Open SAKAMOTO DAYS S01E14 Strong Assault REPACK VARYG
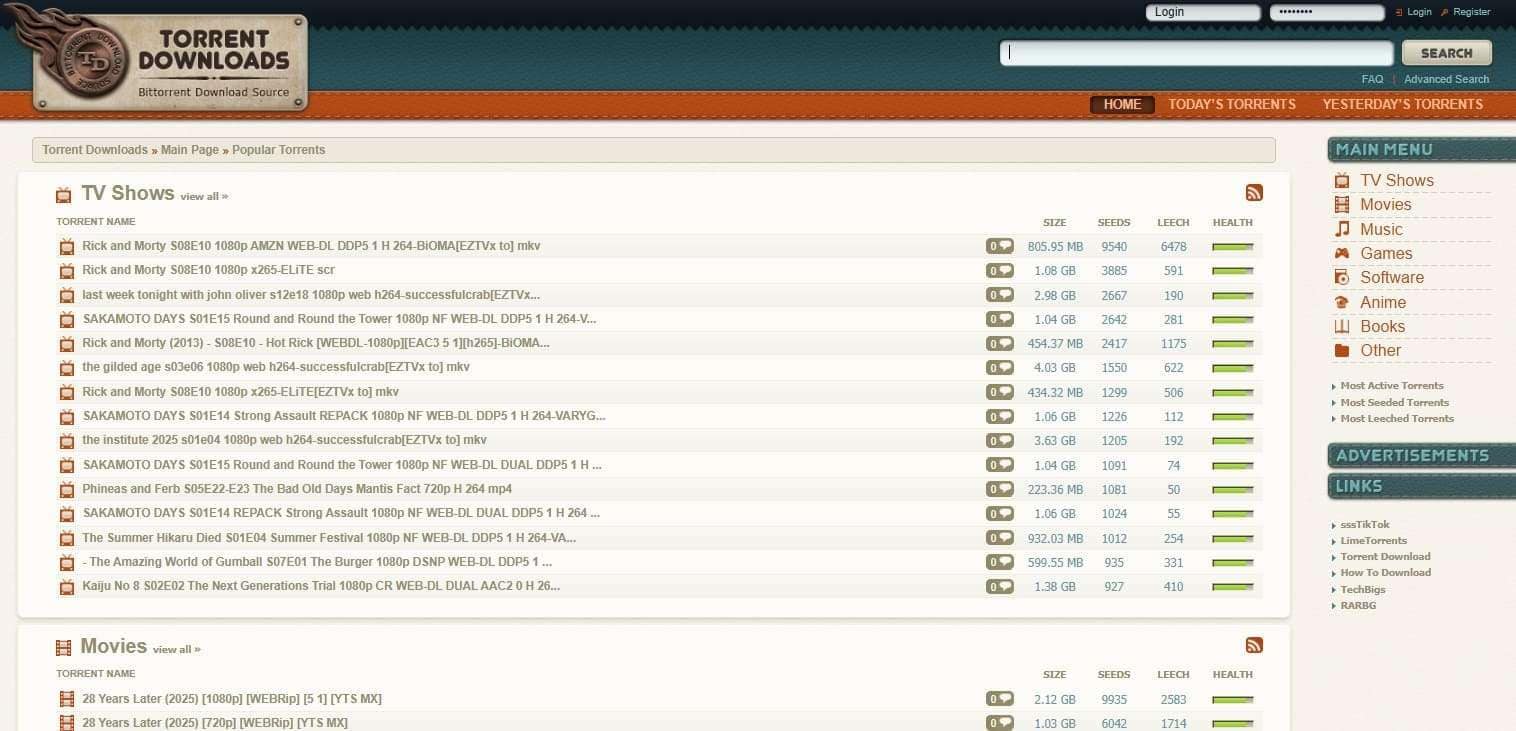The height and width of the screenshot is (731, 1516). point(344,416)
